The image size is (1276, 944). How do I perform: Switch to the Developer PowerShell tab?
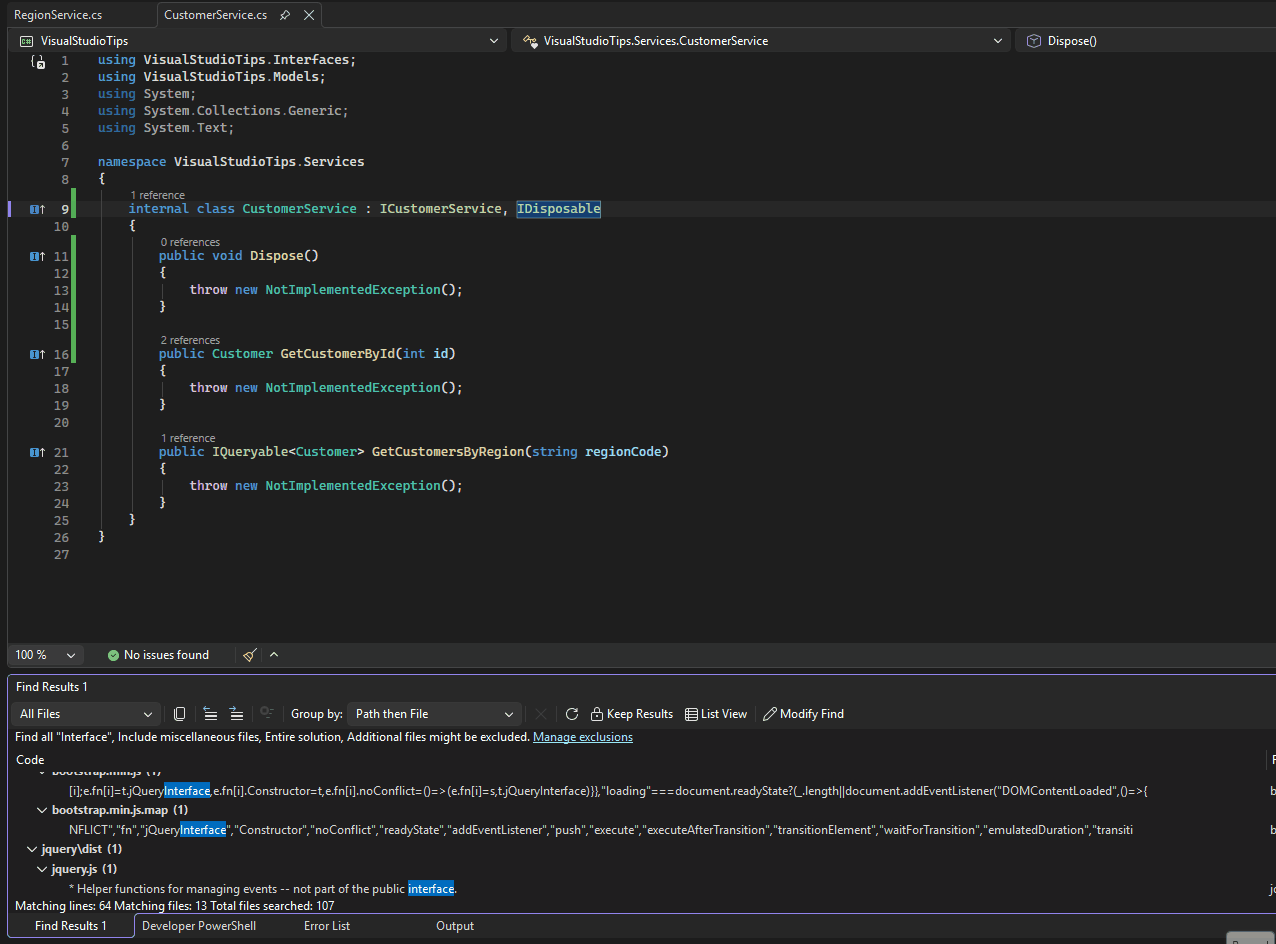click(199, 926)
